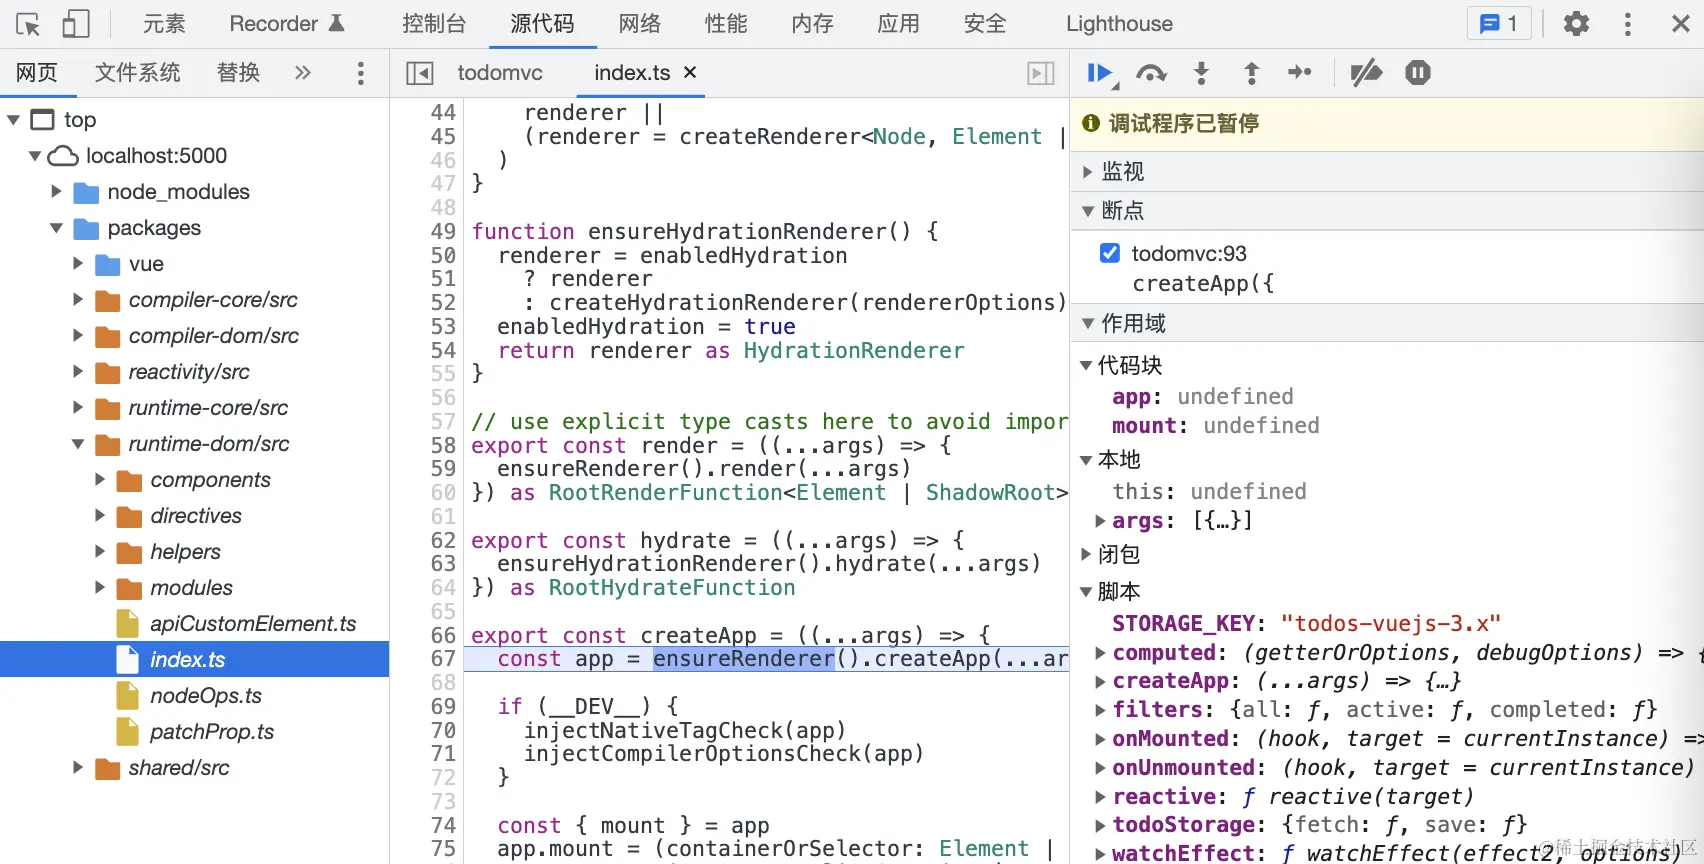Expand the components folder
This screenshot has width=1704, height=864.
point(101,480)
